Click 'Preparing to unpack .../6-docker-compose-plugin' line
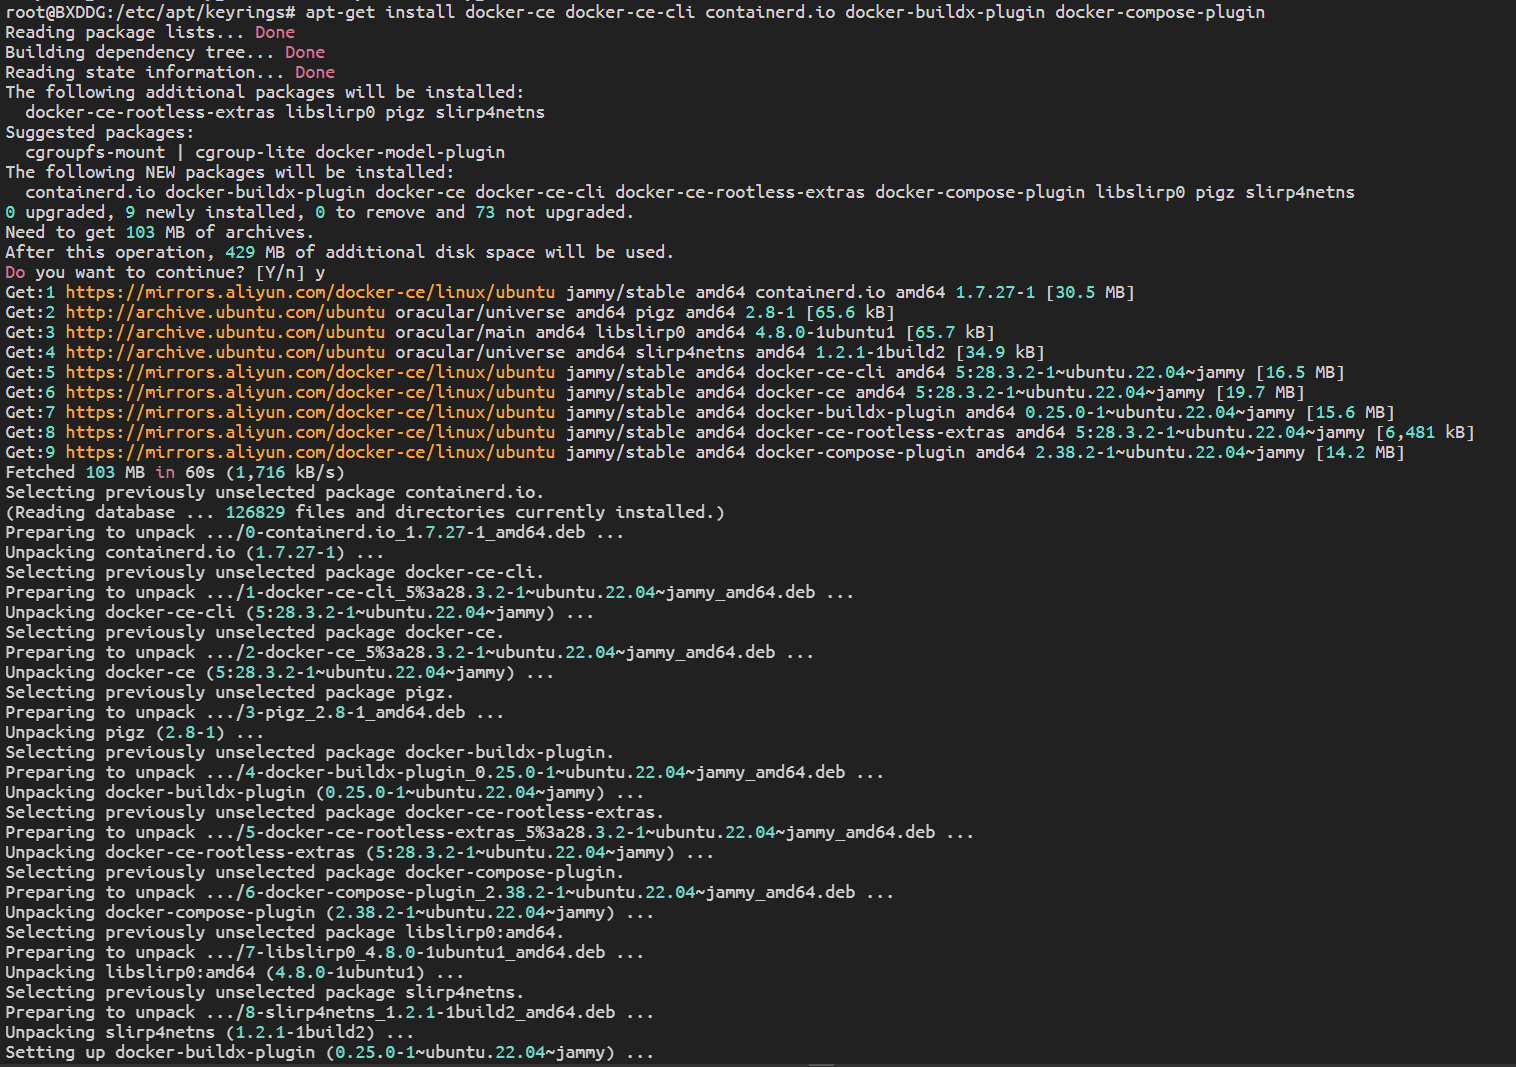1516x1067 pixels. tap(450, 892)
